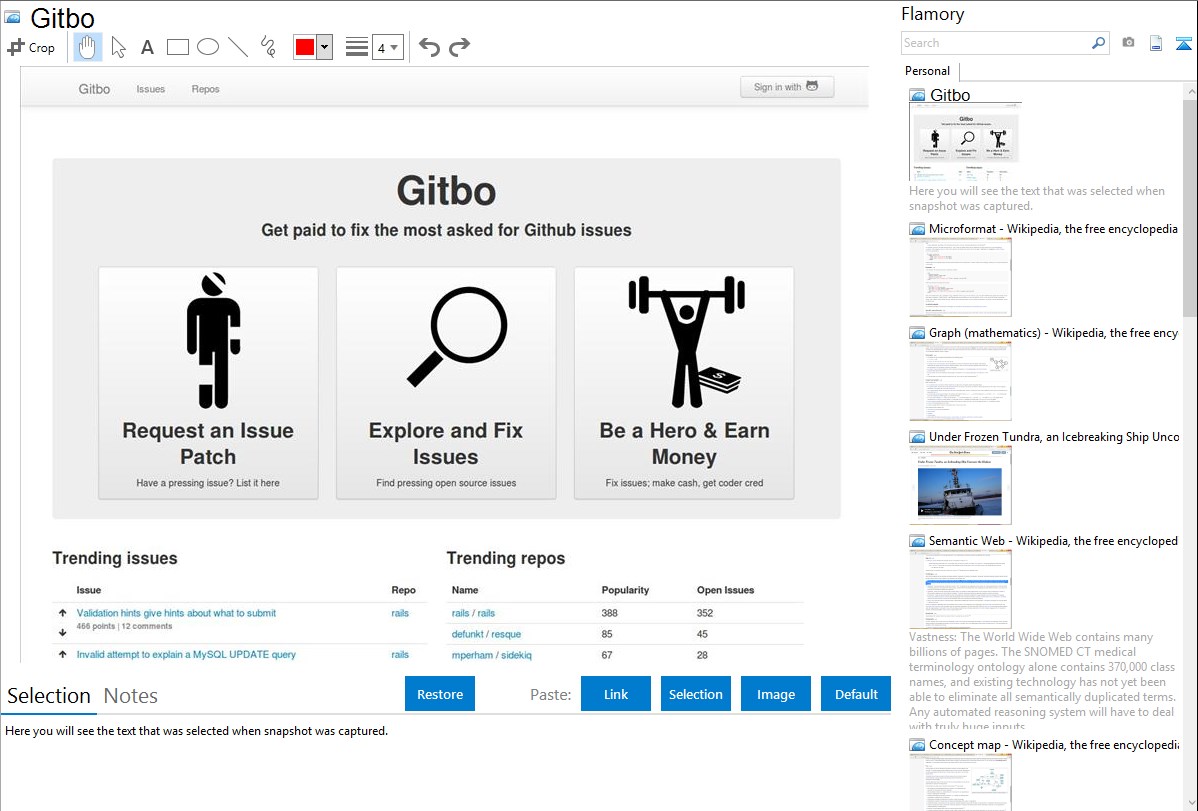
Task: Click the search magnifier icon
Action: pyautogui.click(x=1099, y=43)
